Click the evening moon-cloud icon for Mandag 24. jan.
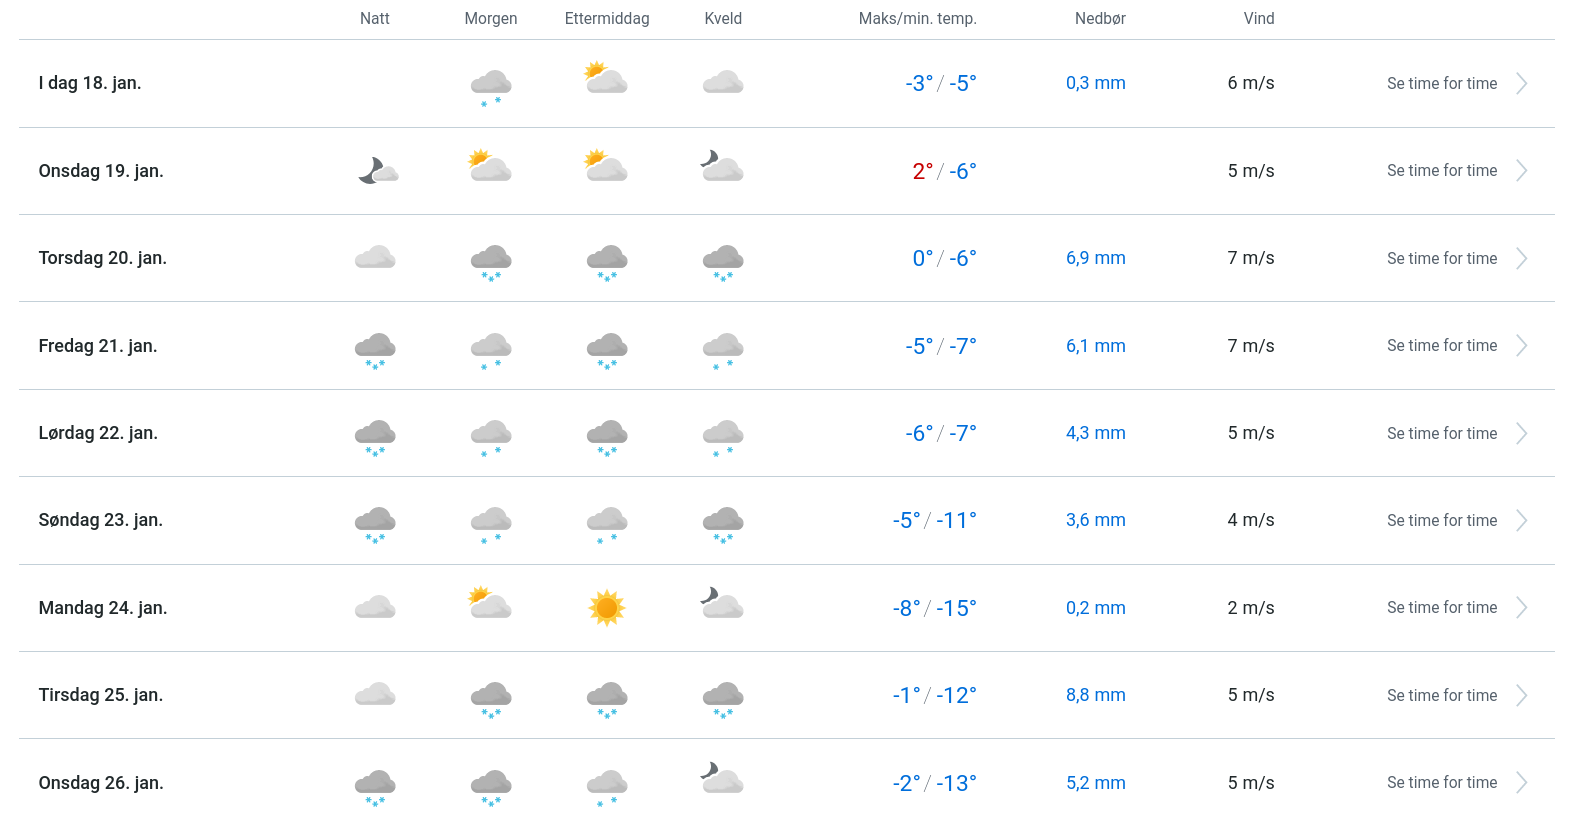The width and height of the screenshot is (1574, 825). pyautogui.click(x=722, y=603)
